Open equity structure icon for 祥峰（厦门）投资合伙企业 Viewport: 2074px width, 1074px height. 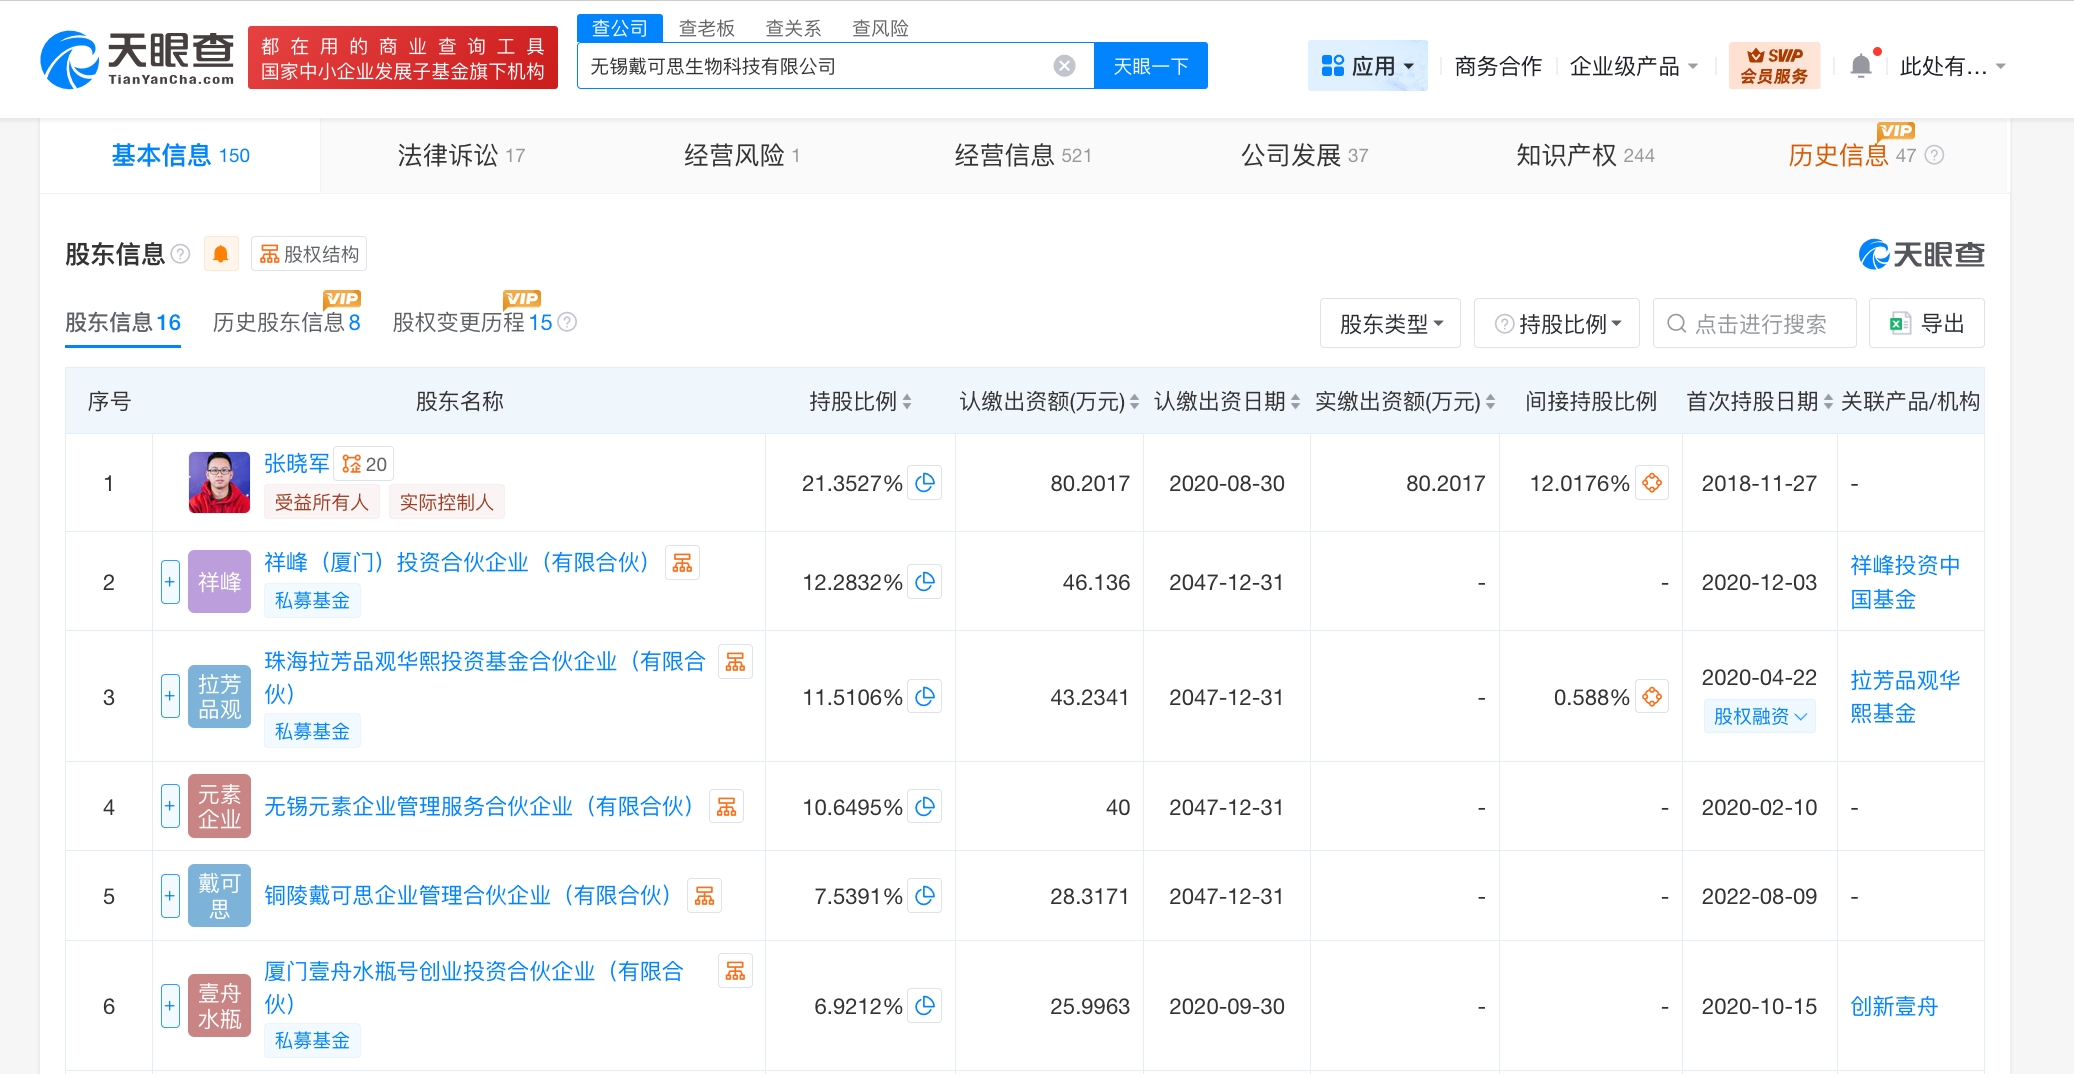(683, 563)
